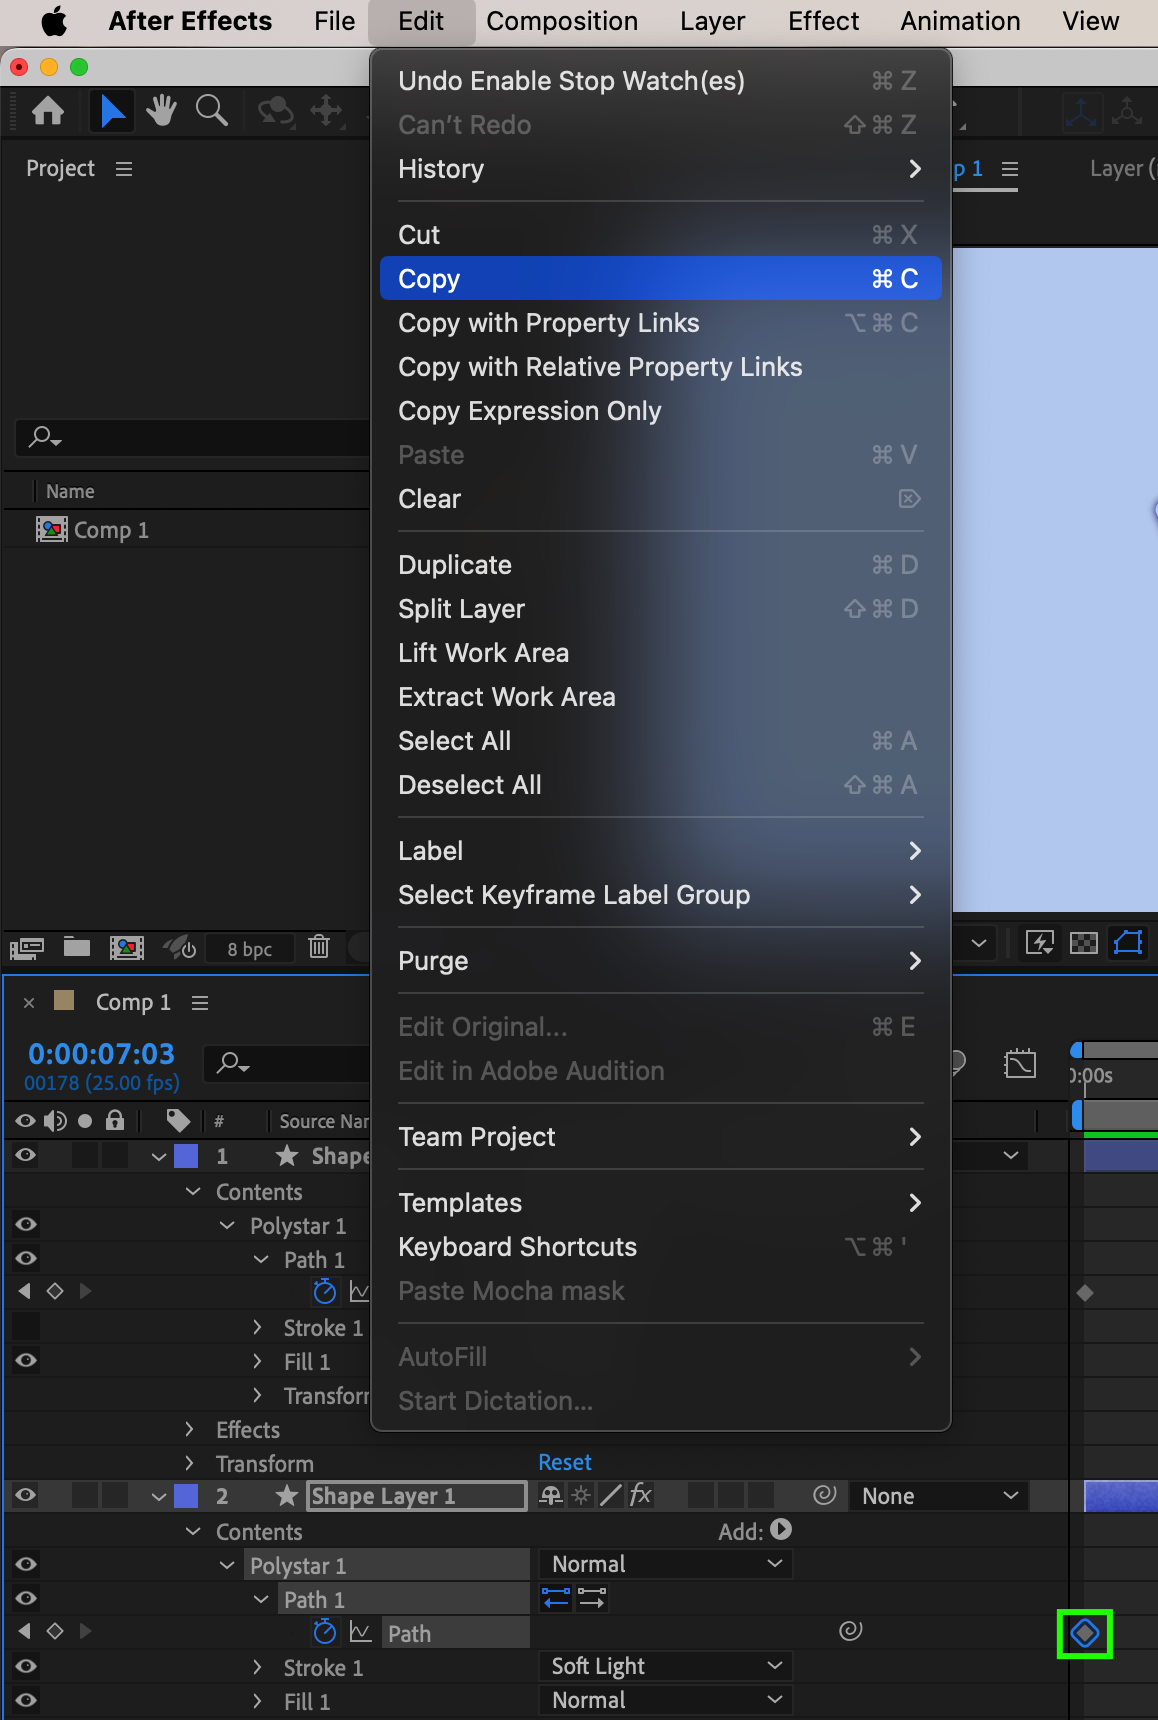Open the Project panel hamburger menu
The height and width of the screenshot is (1720, 1158).
tap(124, 169)
